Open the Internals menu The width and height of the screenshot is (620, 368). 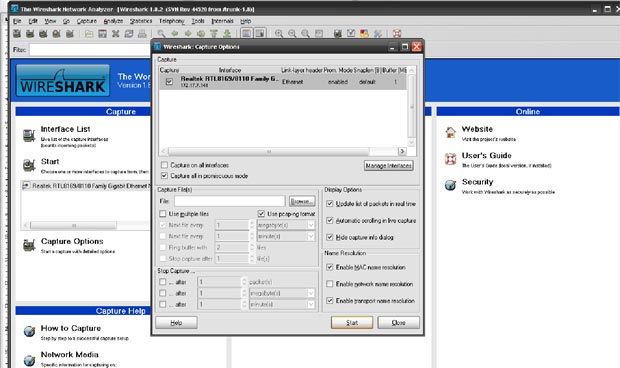point(222,21)
